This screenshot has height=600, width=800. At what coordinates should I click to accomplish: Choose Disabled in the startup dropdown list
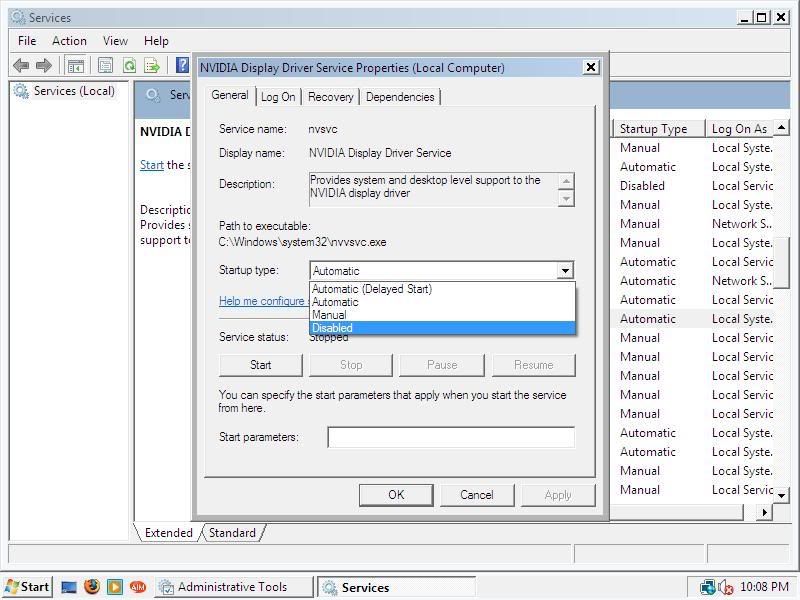(442, 328)
